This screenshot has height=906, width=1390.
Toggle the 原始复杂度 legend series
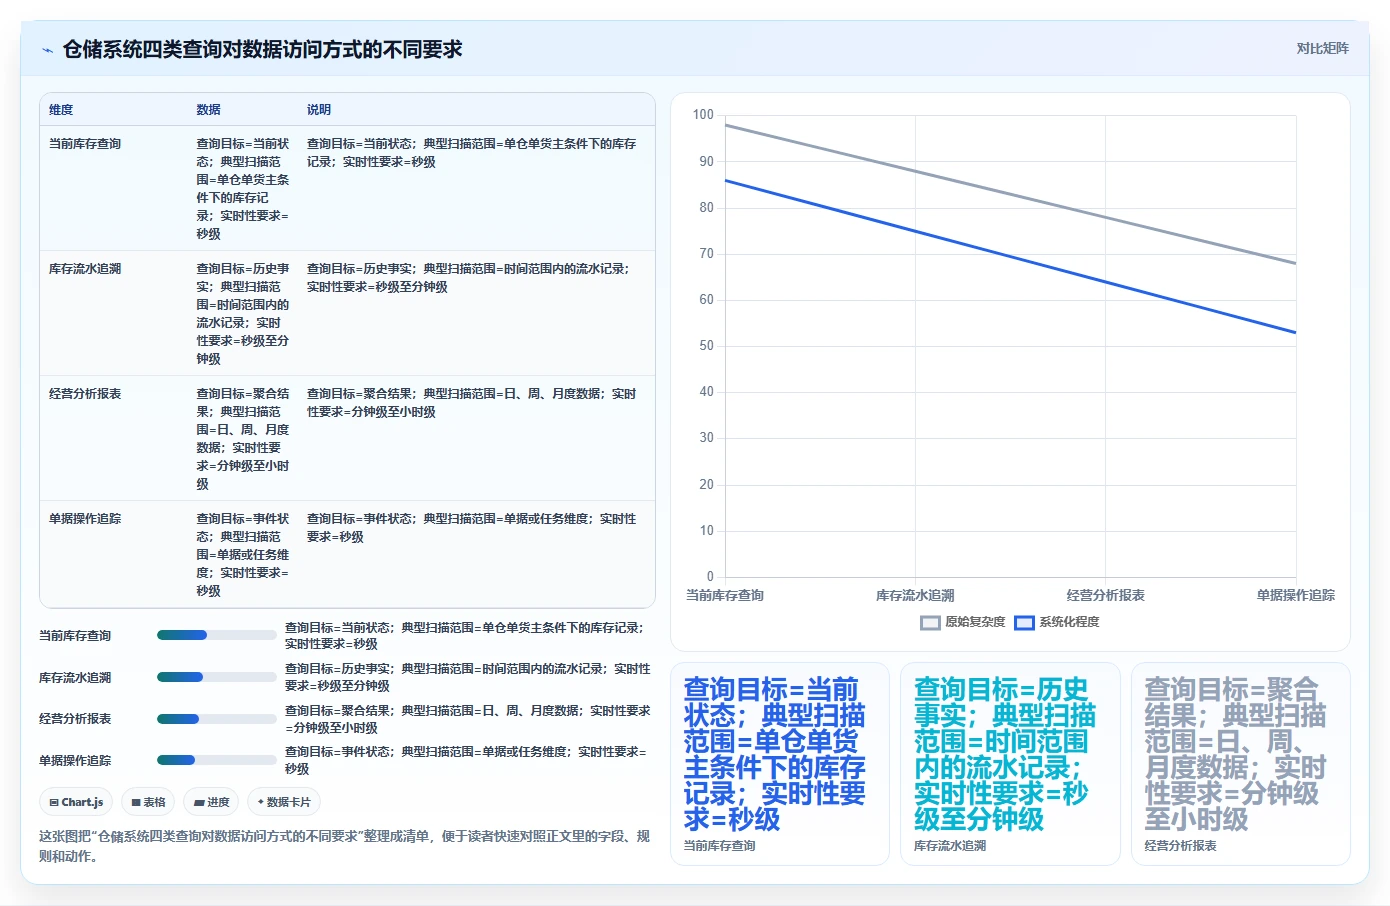tap(963, 622)
